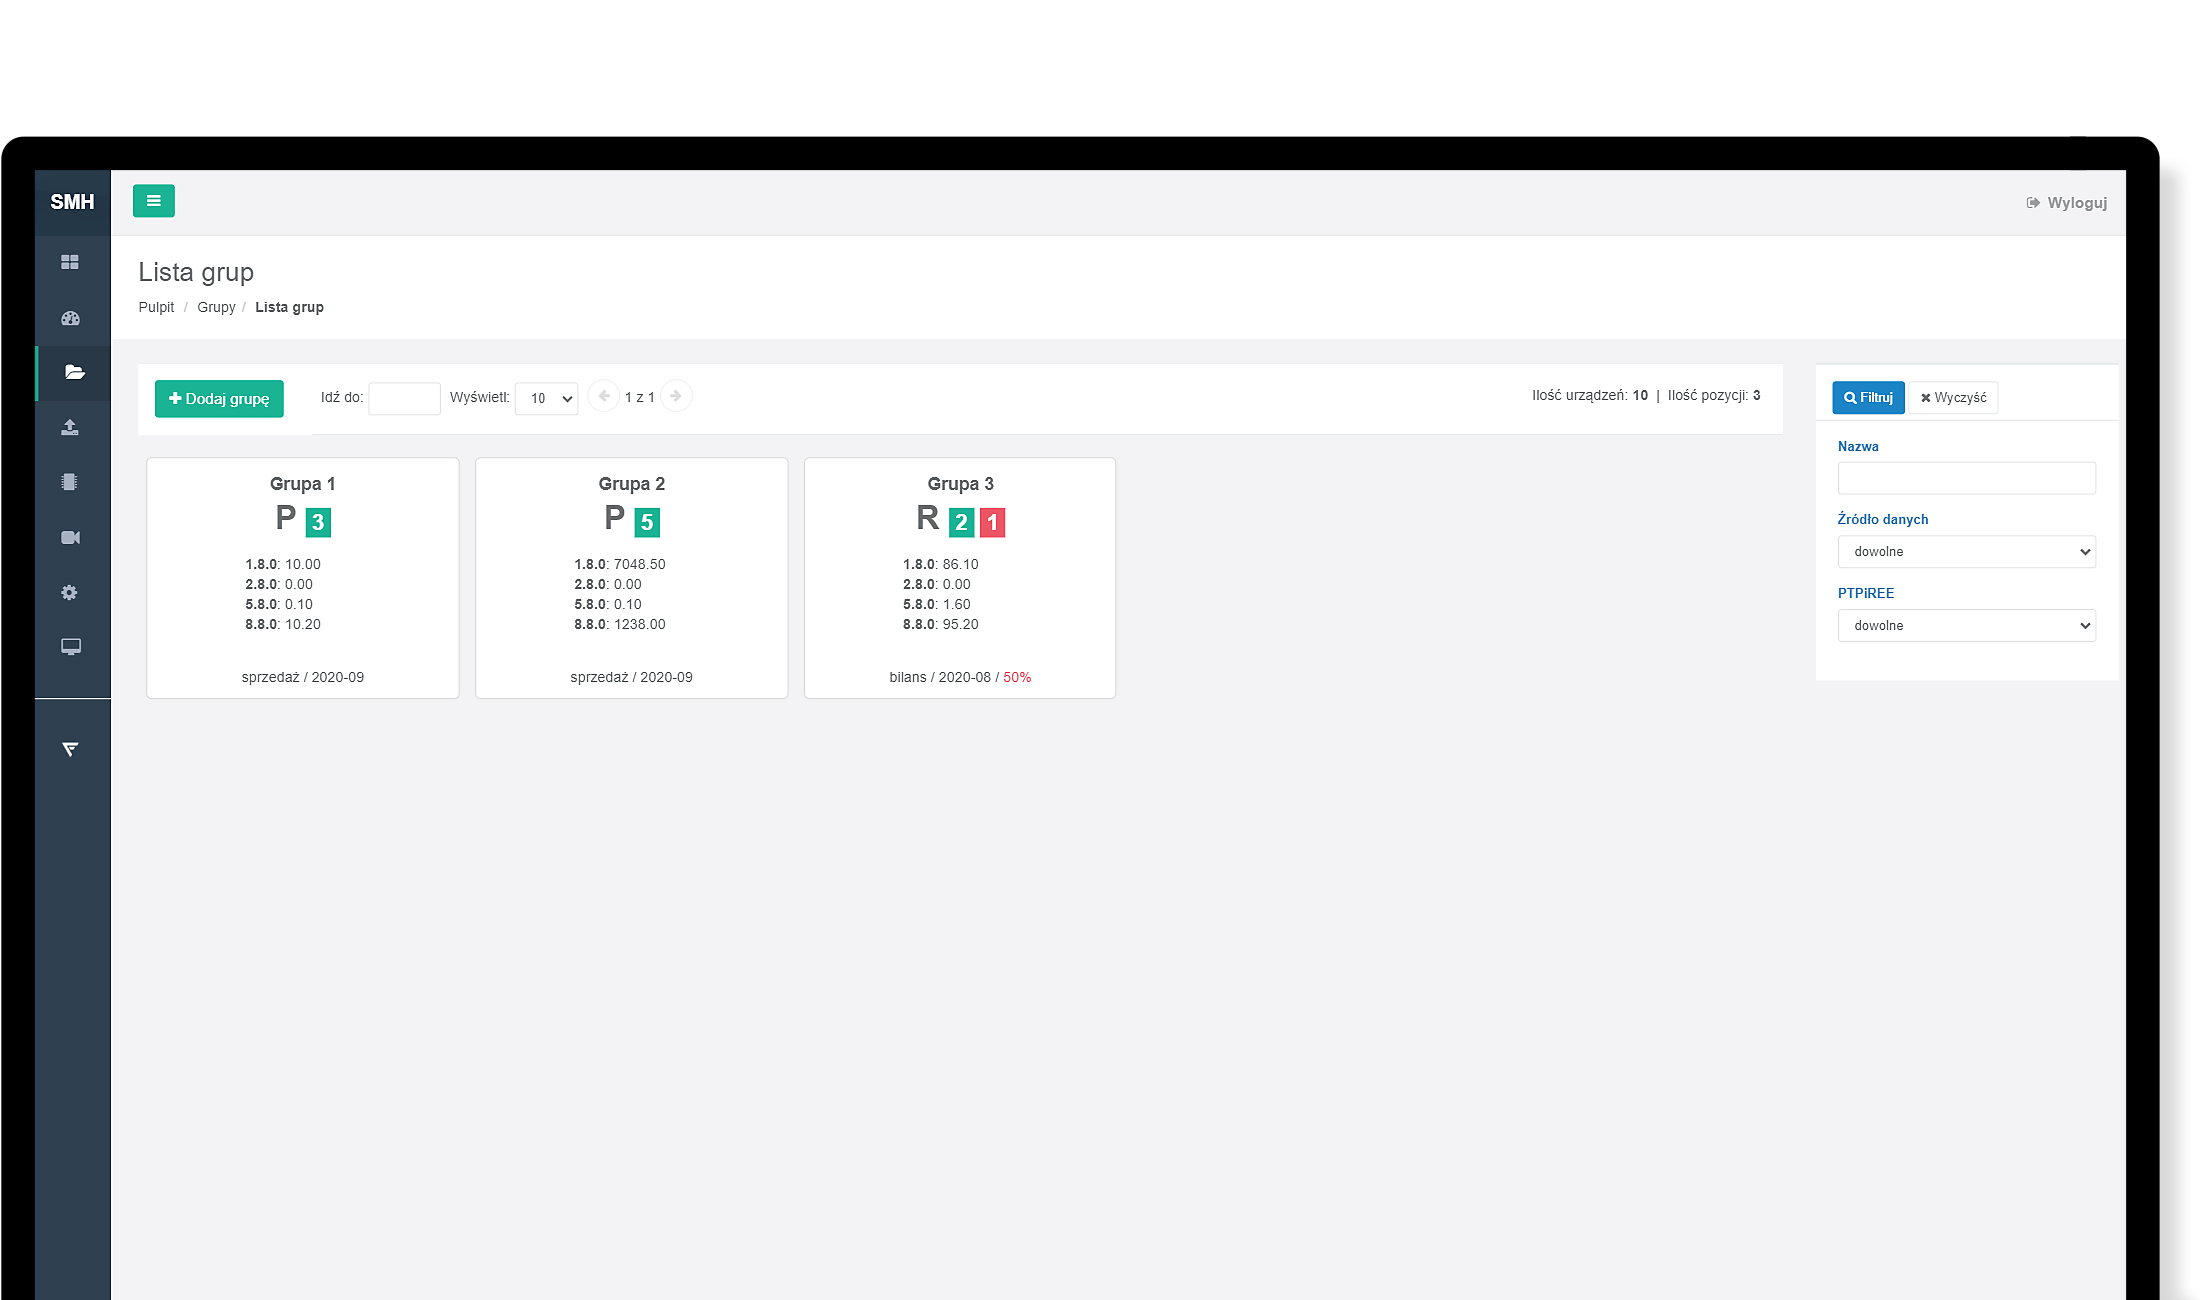Open the grid dashboard sidebar icon
The height and width of the screenshot is (1300, 2200).
click(x=70, y=262)
